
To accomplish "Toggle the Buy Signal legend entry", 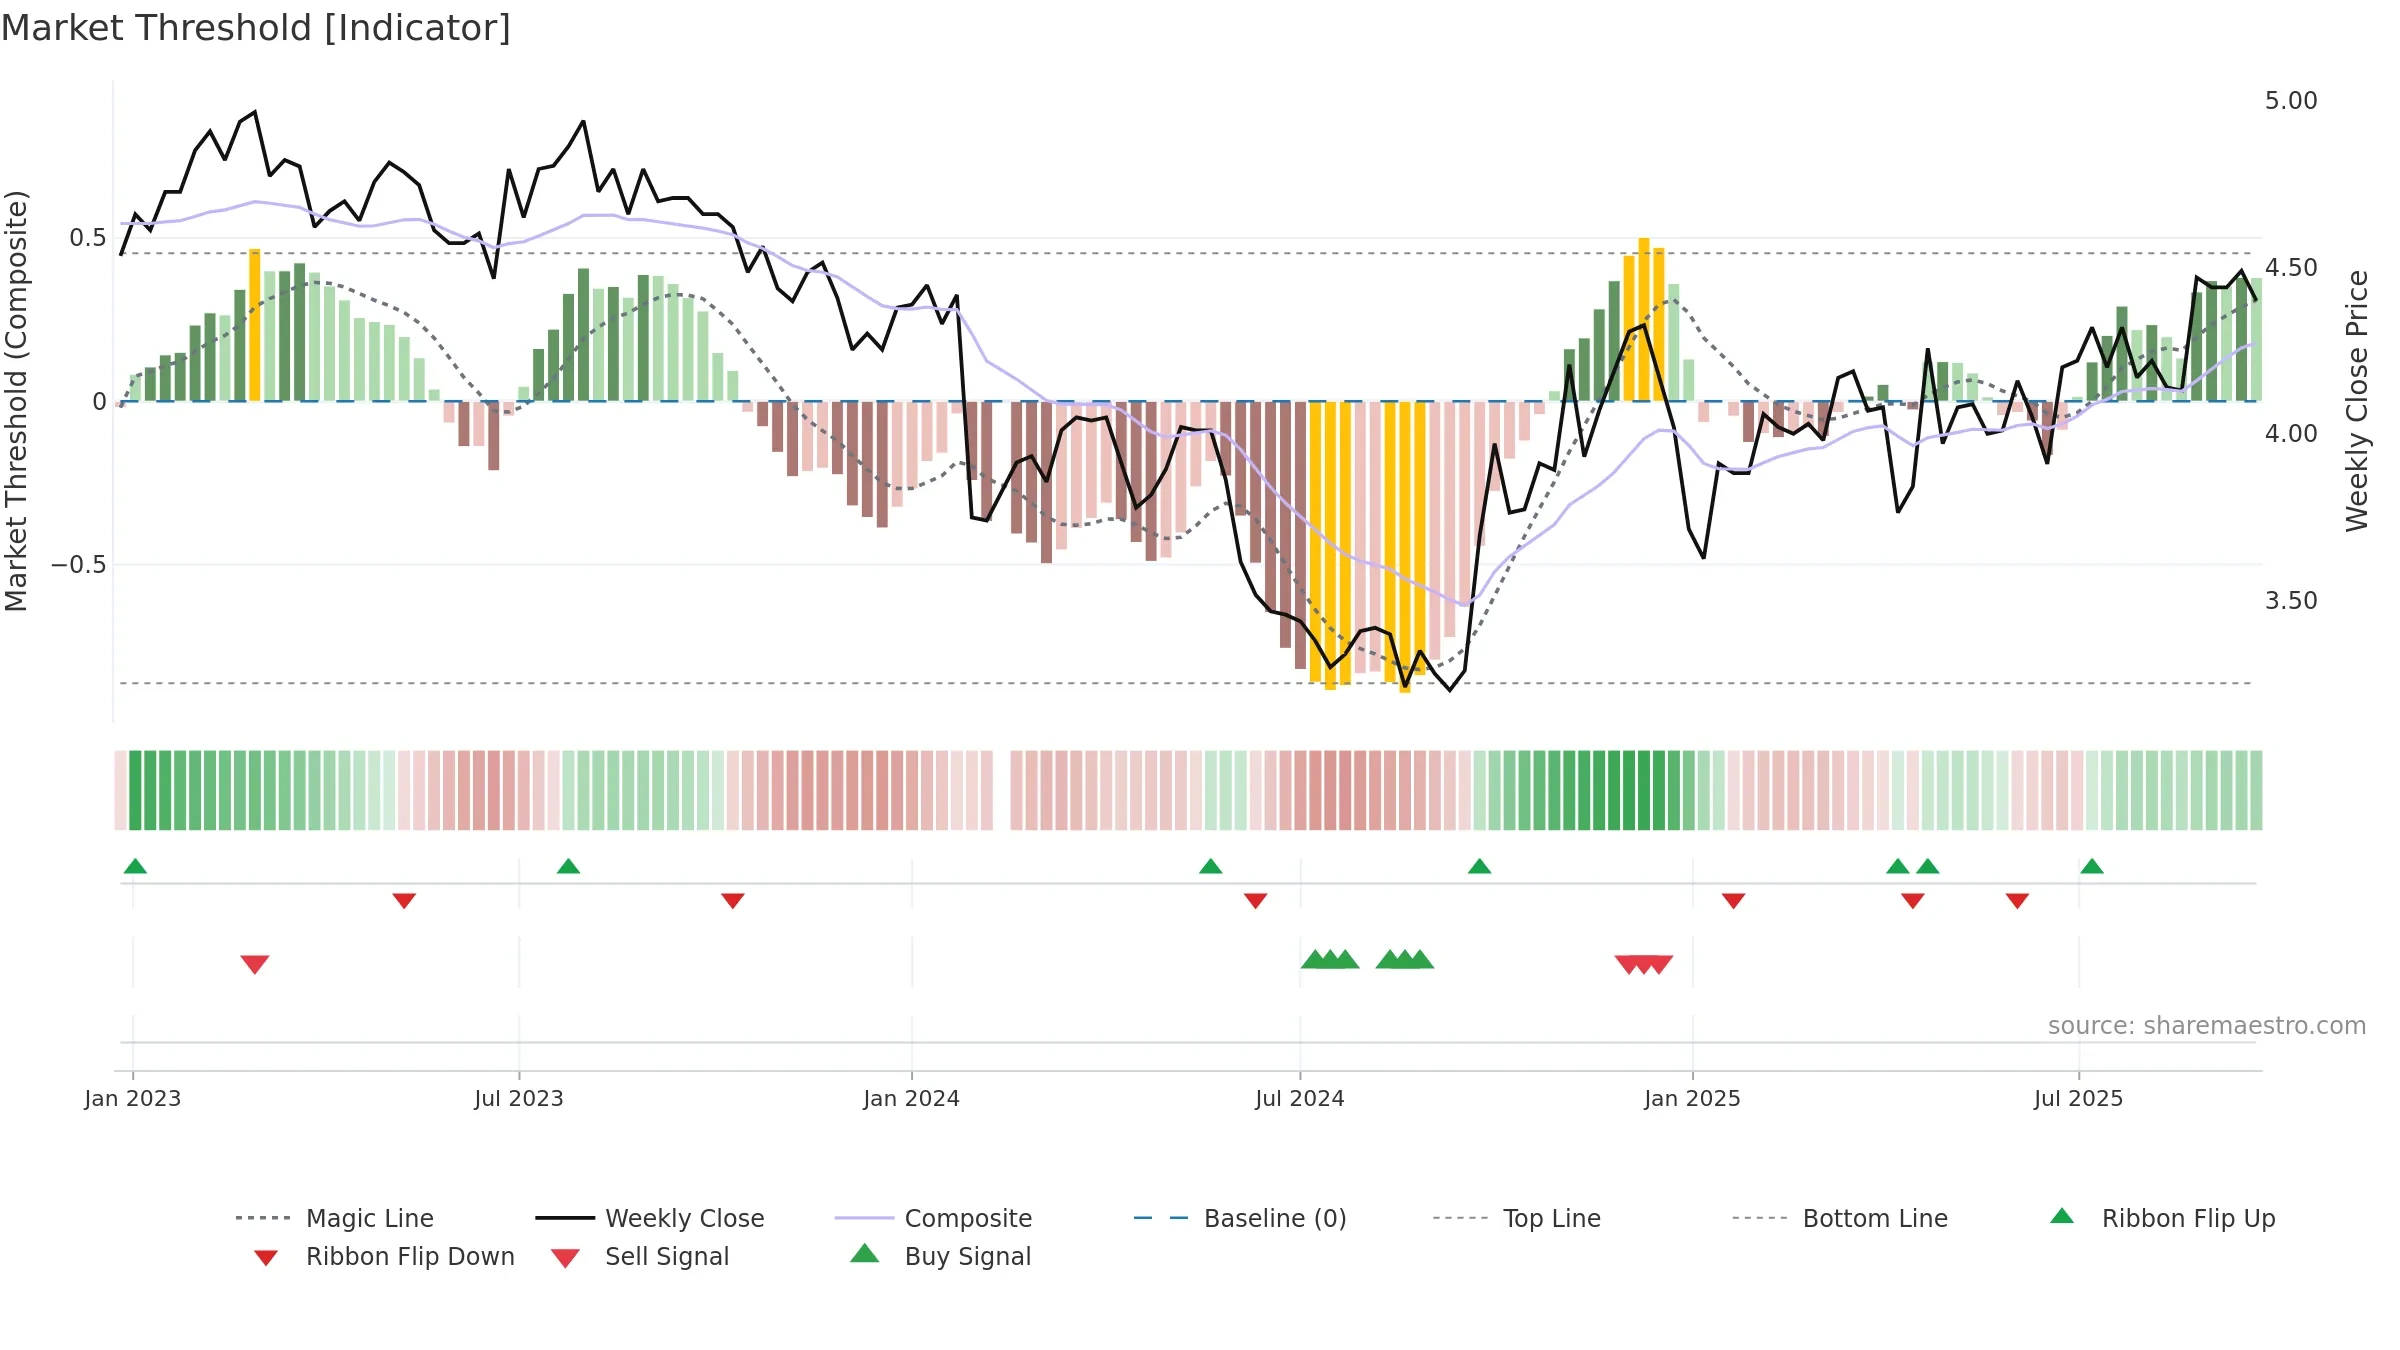I will [x=940, y=1256].
